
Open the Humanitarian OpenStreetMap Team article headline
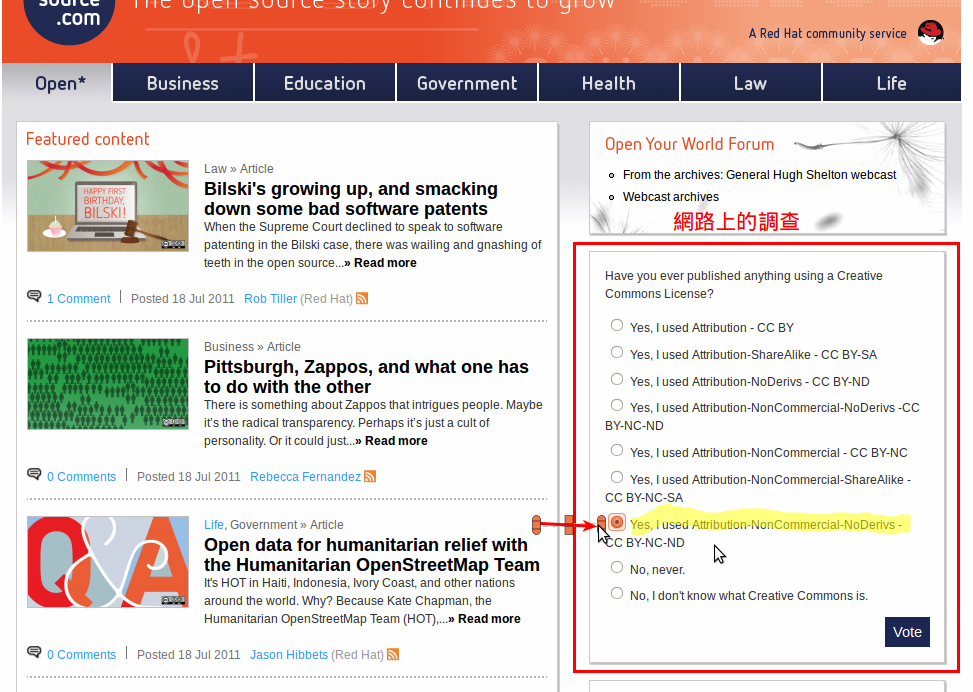[x=372, y=555]
